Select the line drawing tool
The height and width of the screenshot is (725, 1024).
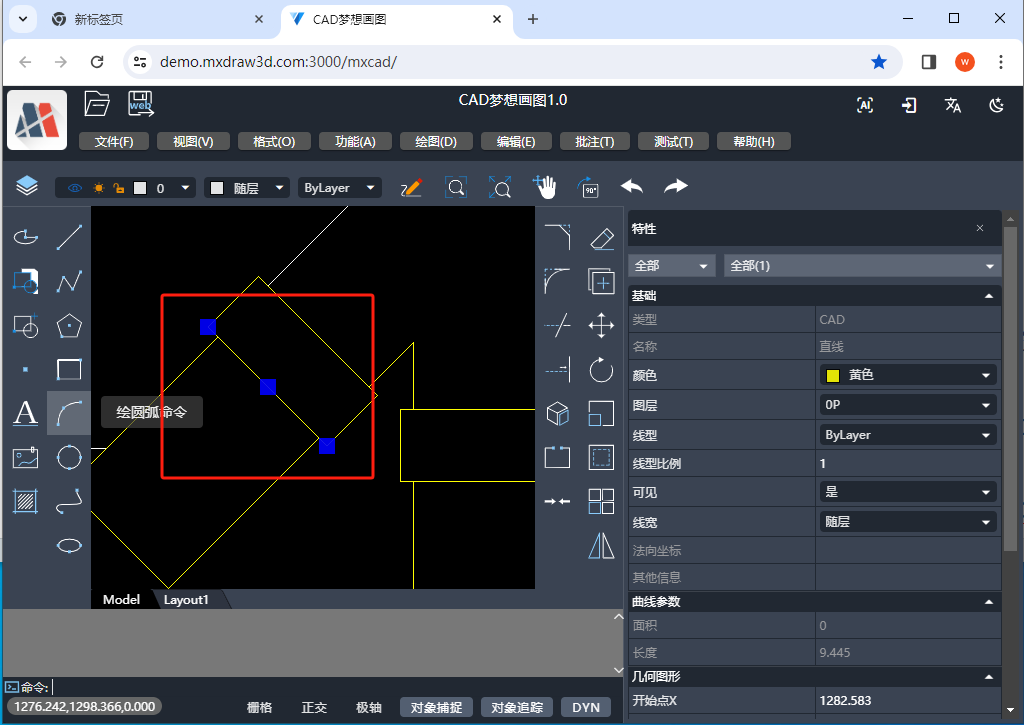pyautogui.click(x=69, y=237)
